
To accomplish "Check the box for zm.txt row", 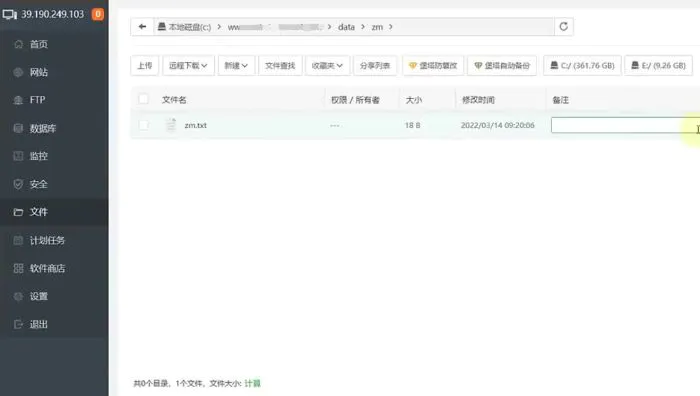I will tap(143, 125).
